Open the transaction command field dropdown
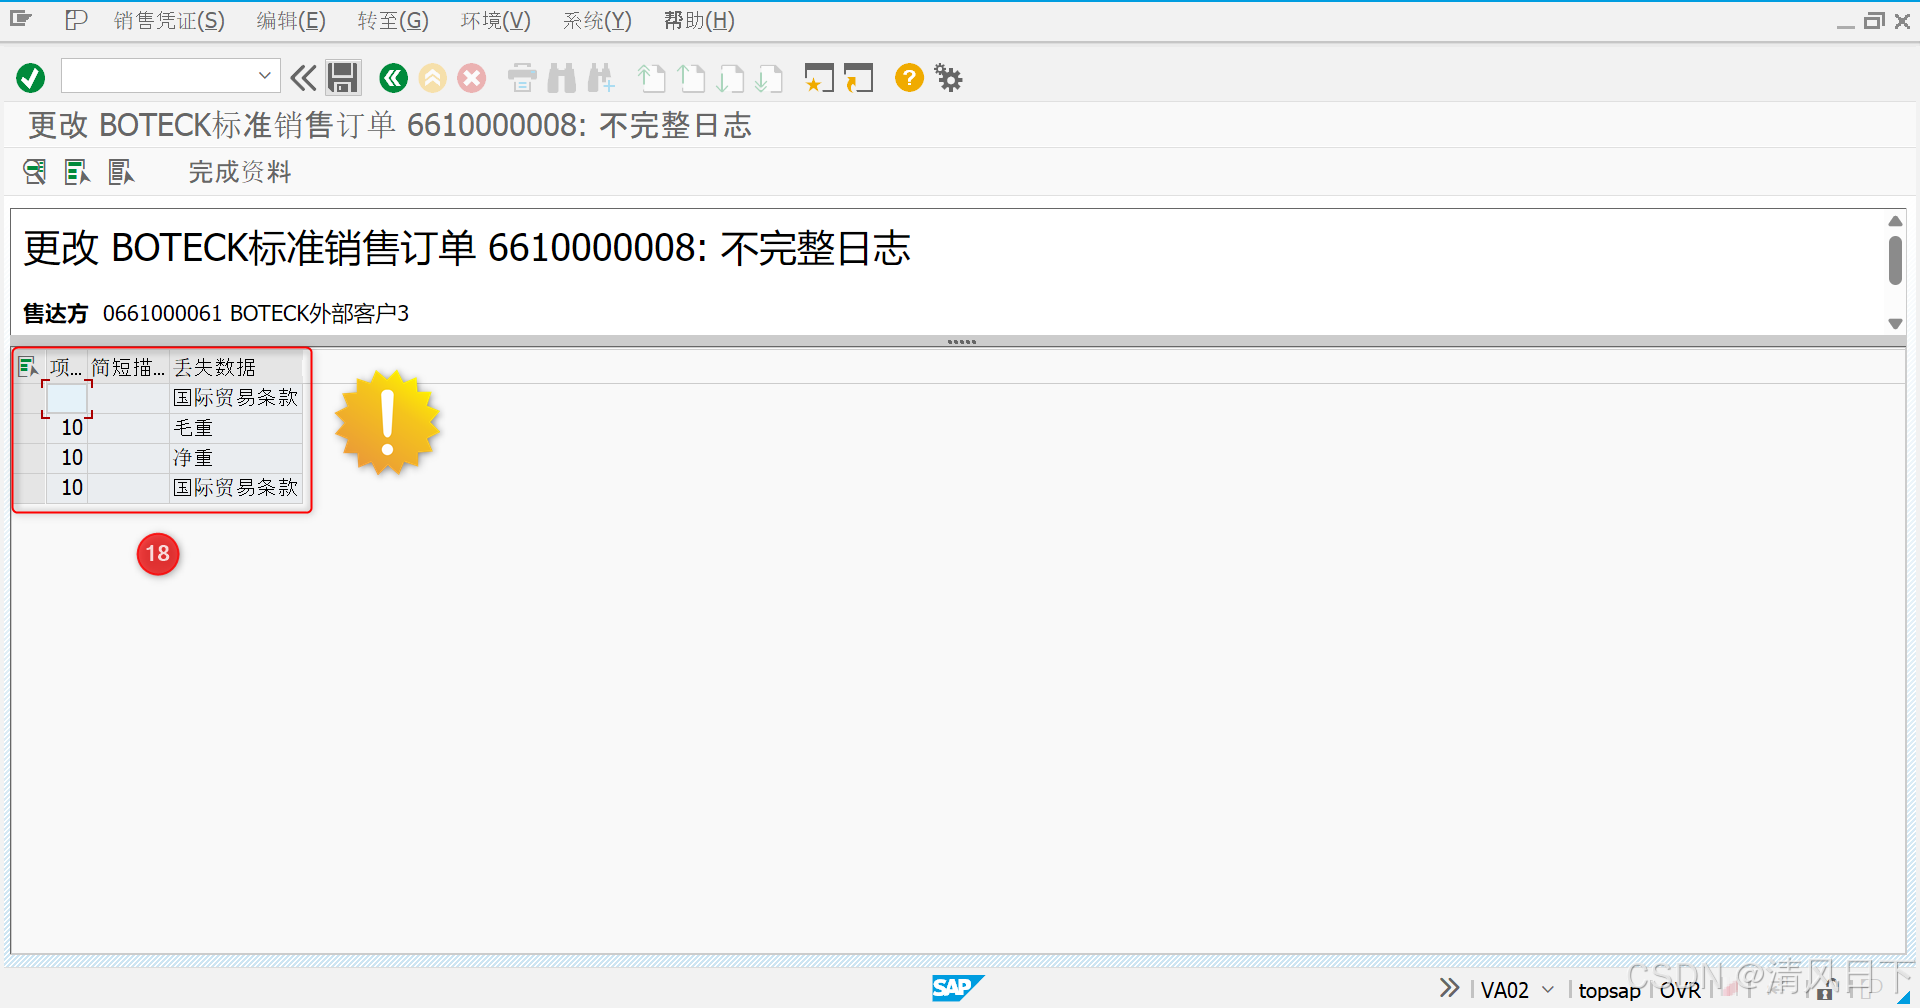Viewport: 1920px width, 1008px height. tap(264, 76)
